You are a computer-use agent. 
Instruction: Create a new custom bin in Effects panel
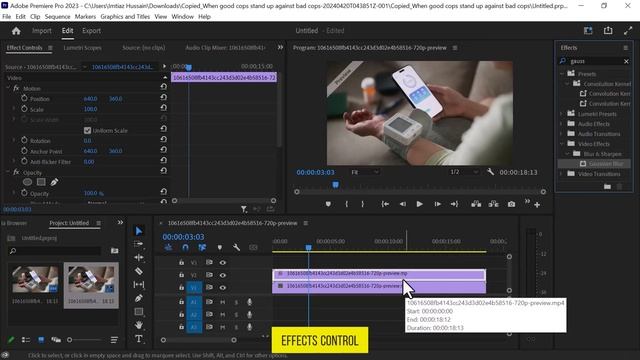point(607,187)
